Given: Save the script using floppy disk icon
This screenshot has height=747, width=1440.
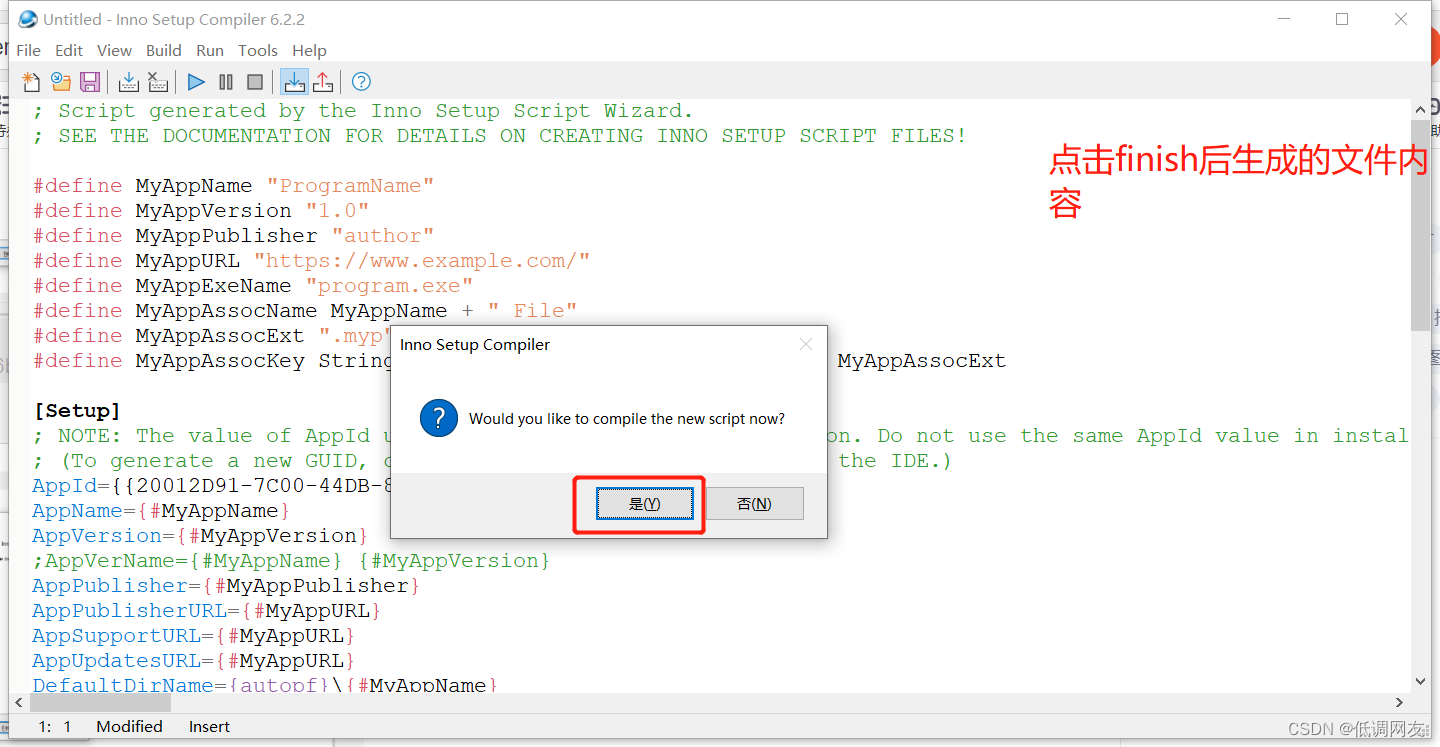Looking at the screenshot, I should pyautogui.click(x=90, y=82).
